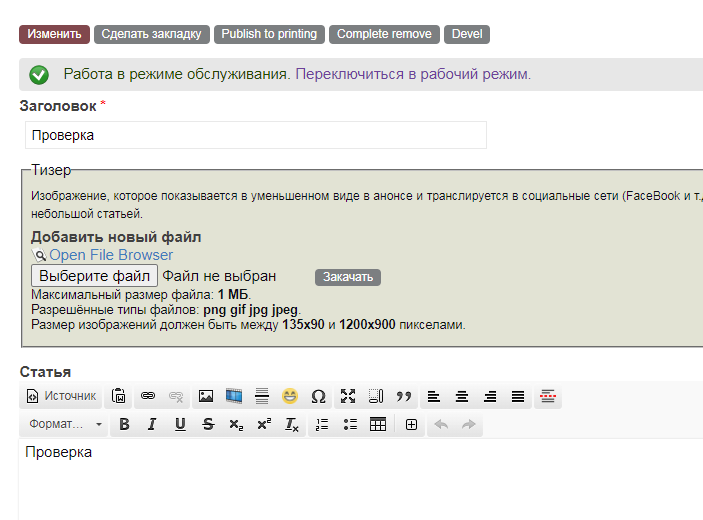
Task: Insert numbered list
Action: (322, 424)
